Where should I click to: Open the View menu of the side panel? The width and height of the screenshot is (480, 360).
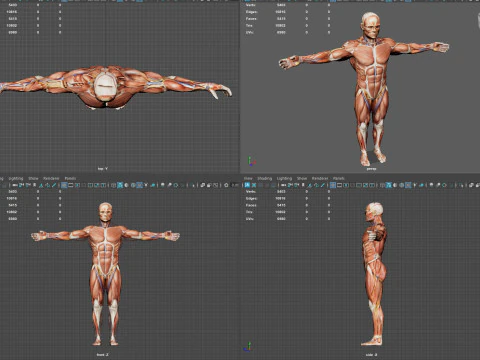coord(248,178)
